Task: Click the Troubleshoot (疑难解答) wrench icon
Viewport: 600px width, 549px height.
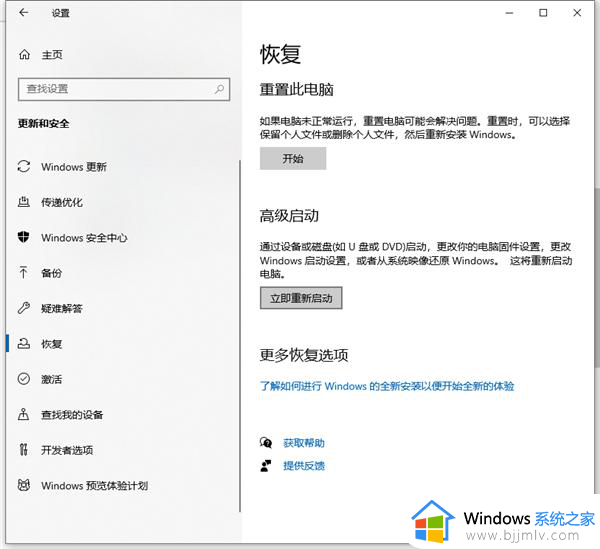Action: (24, 308)
